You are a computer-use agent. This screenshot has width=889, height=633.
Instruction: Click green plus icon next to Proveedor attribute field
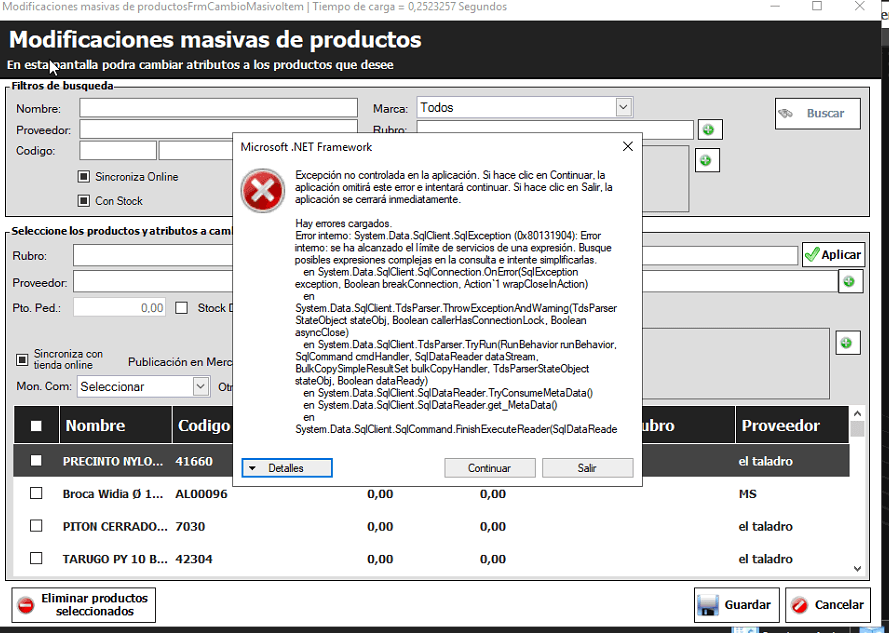coord(848,282)
